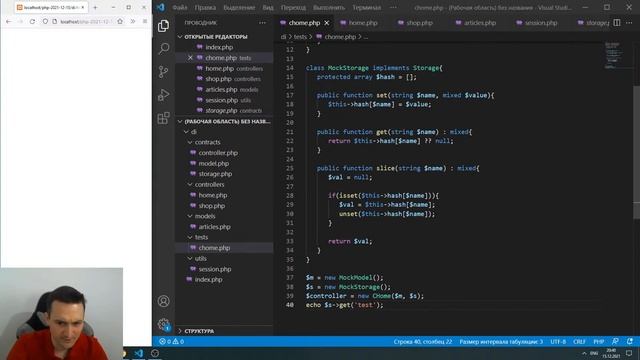This screenshot has width=640, height=360.
Task: Open the Терминал menu
Action: click(x=367, y=7)
